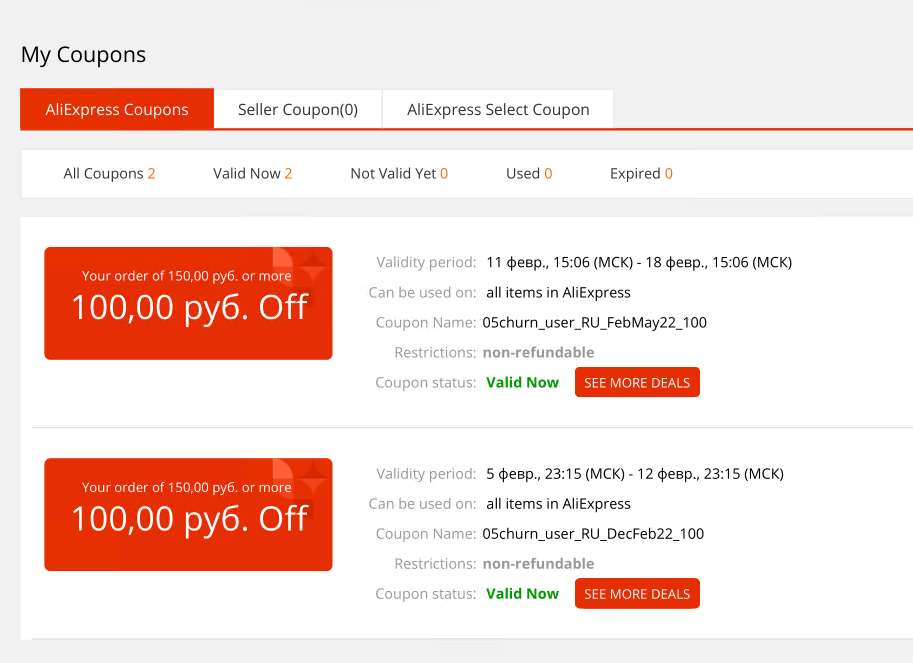Click See More Deals for FebMay22 coupon
913x663 pixels.
pyautogui.click(x=637, y=382)
